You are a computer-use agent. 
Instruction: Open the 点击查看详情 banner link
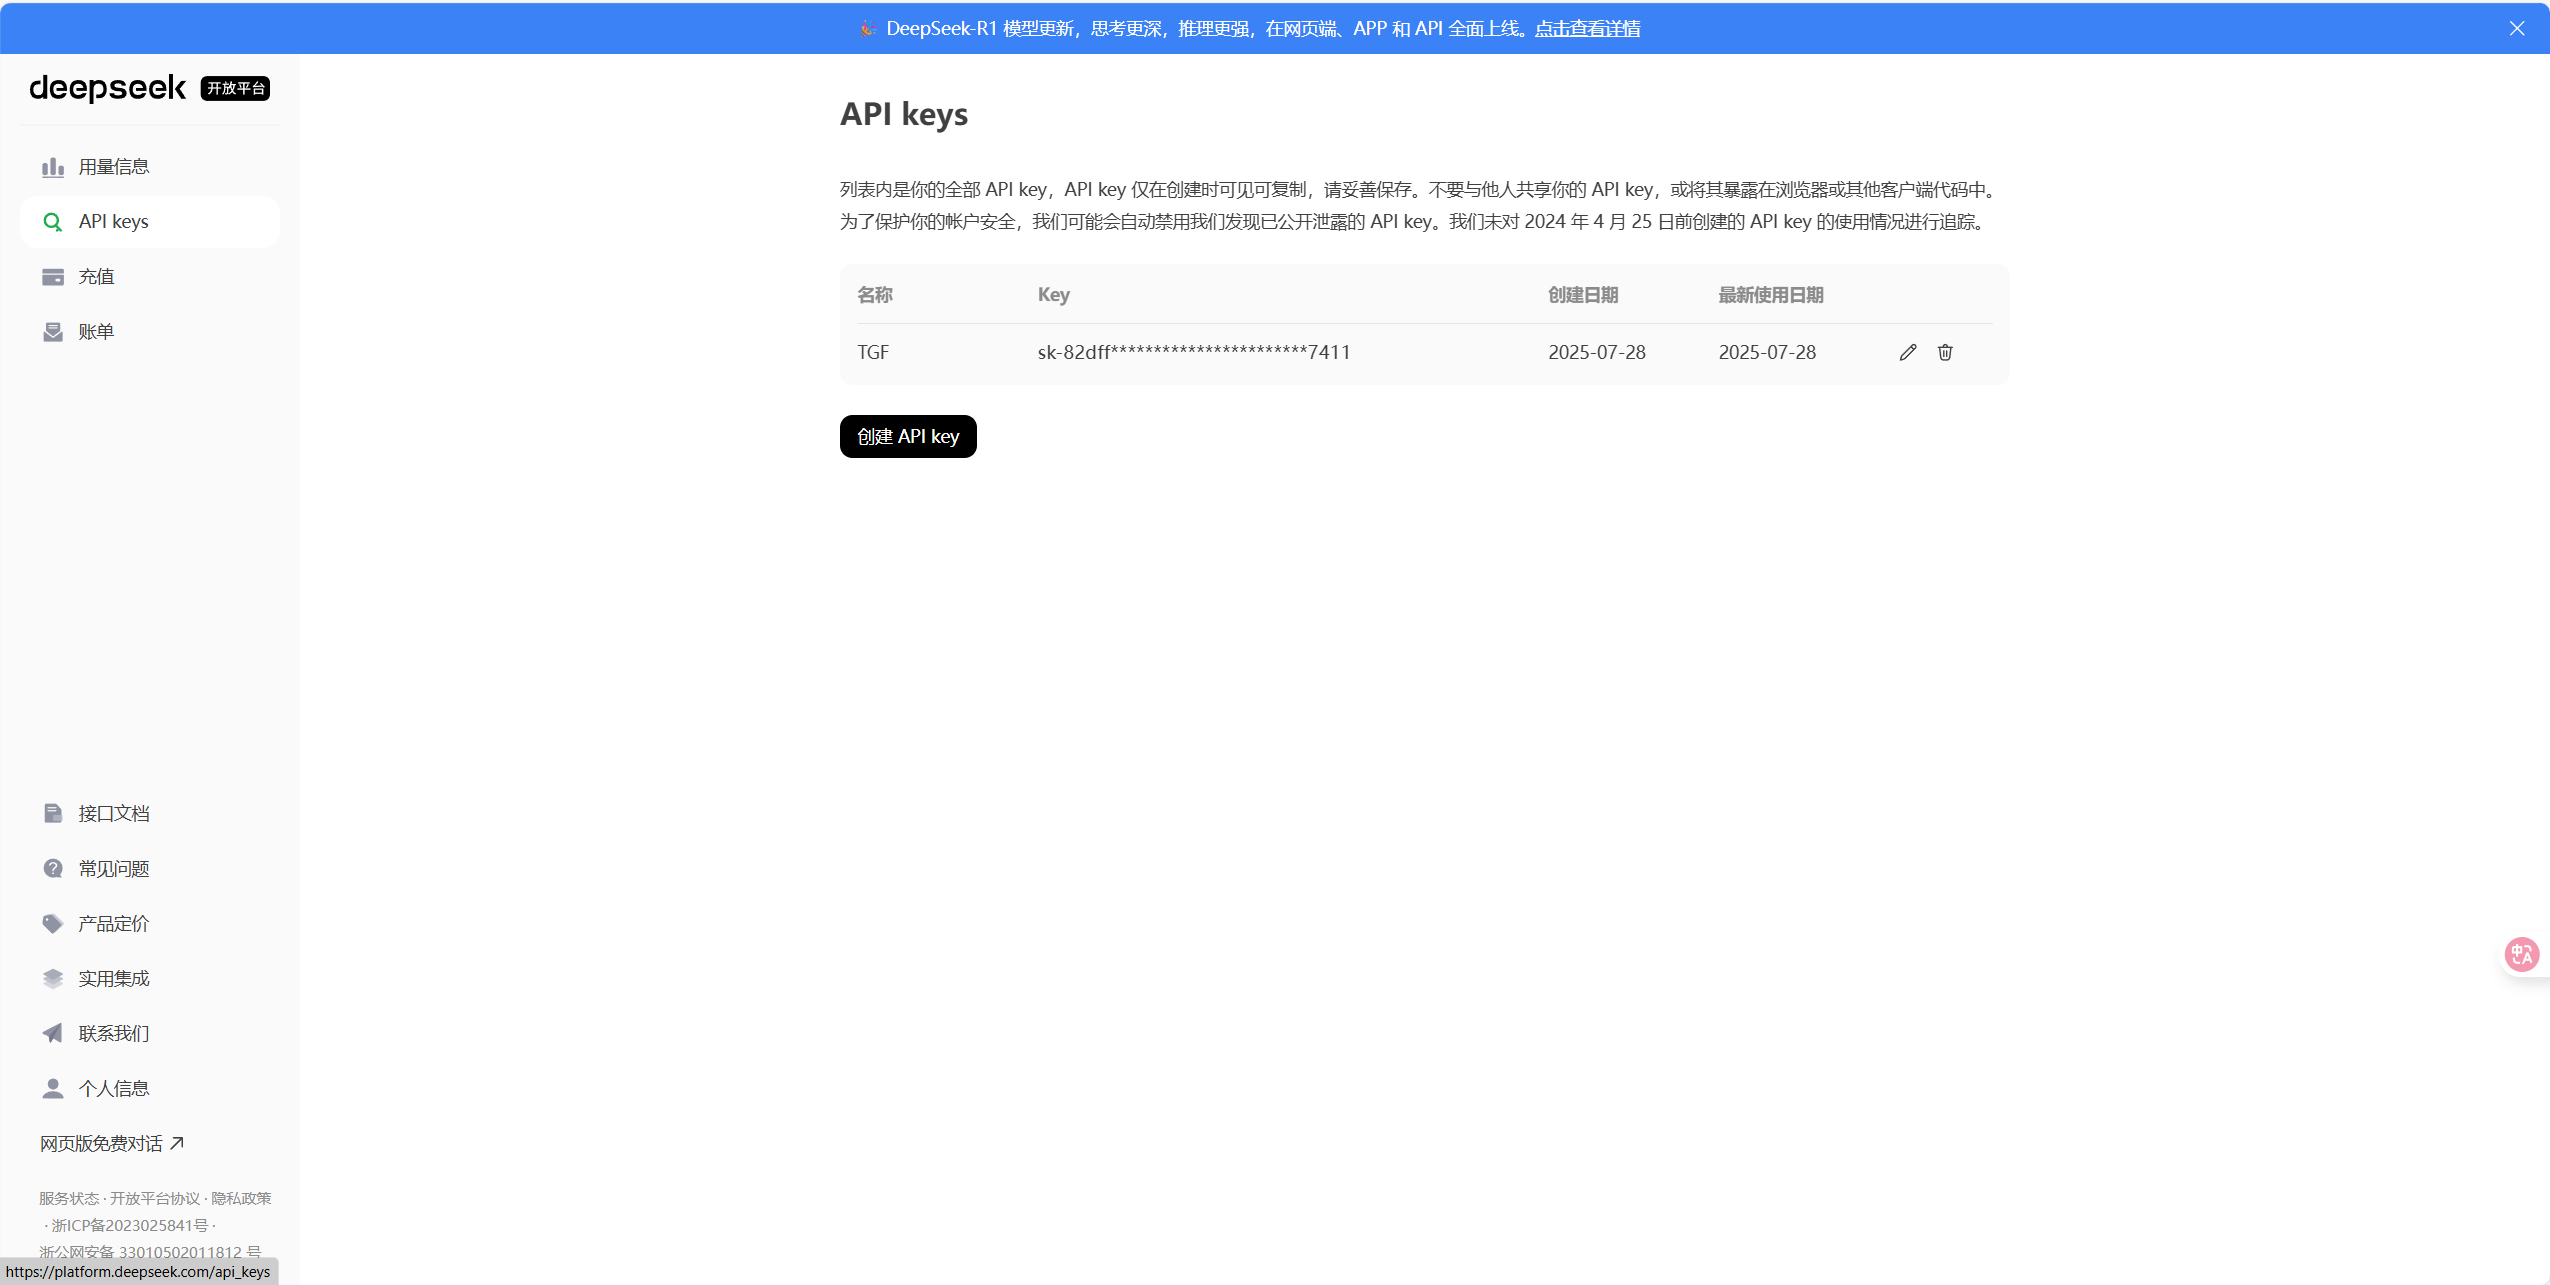(x=1588, y=29)
